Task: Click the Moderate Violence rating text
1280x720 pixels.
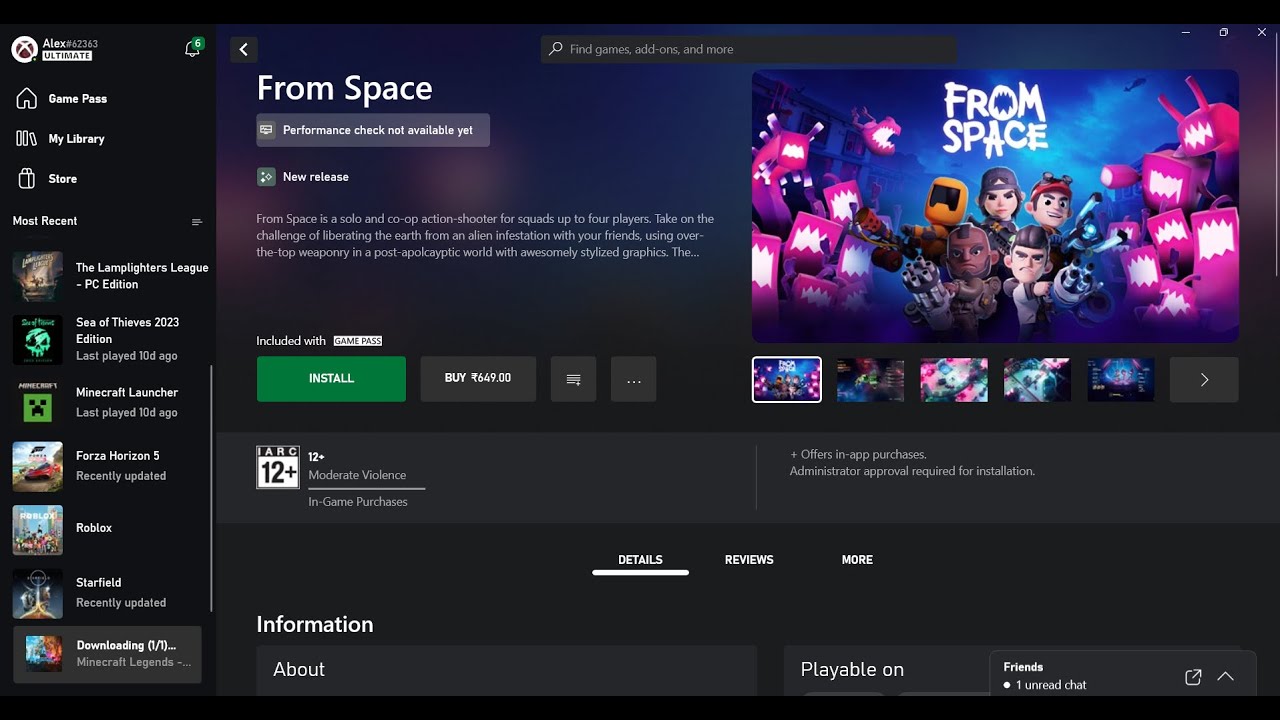Action: [x=357, y=475]
